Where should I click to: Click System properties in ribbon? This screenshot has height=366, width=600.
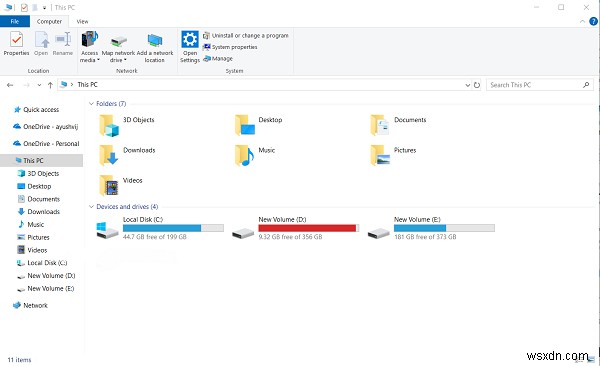(230, 47)
